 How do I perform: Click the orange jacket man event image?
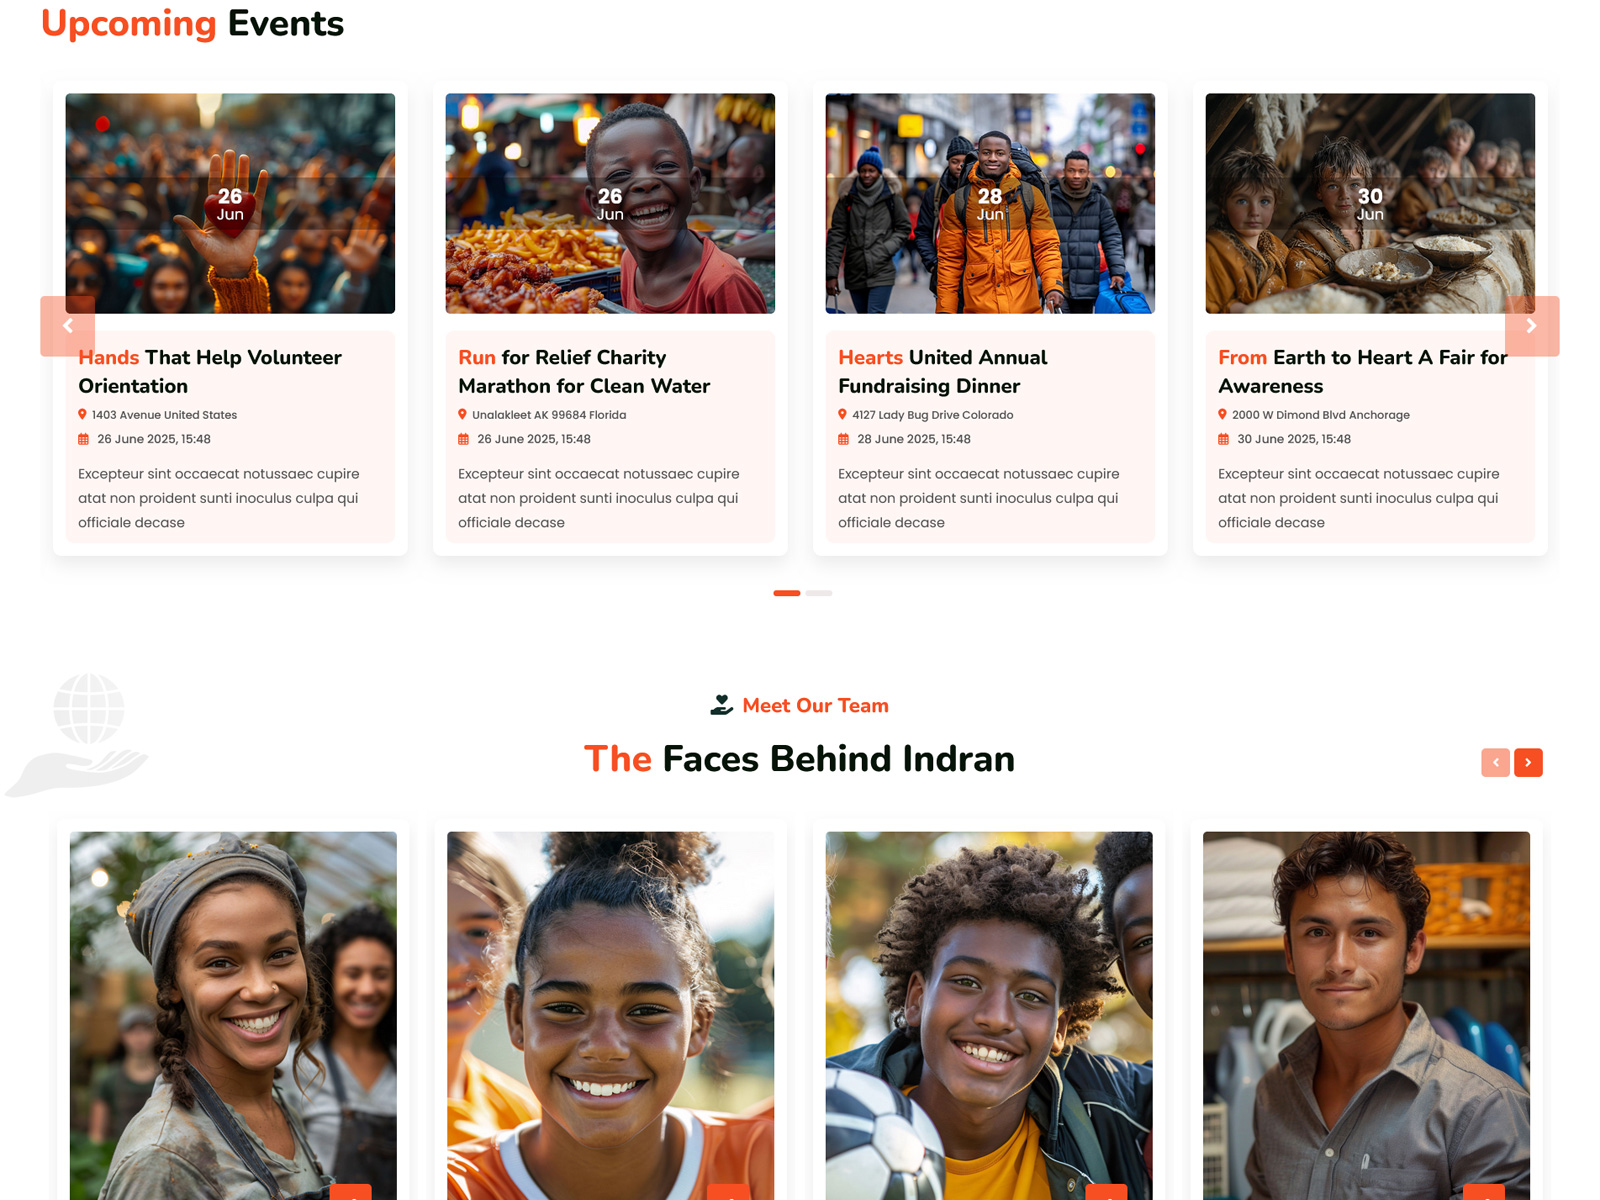point(990,203)
